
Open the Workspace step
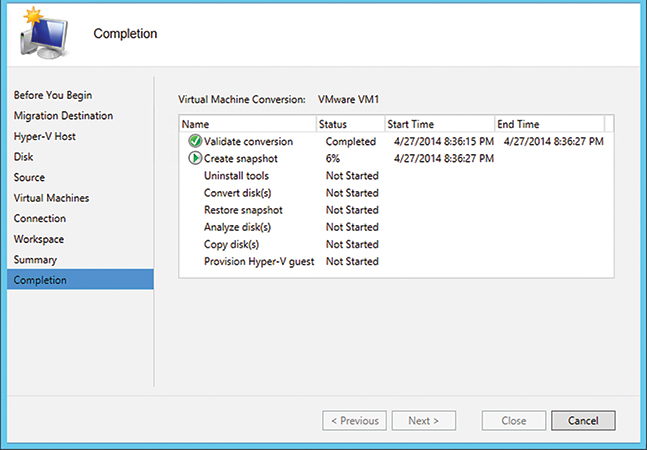(x=39, y=239)
